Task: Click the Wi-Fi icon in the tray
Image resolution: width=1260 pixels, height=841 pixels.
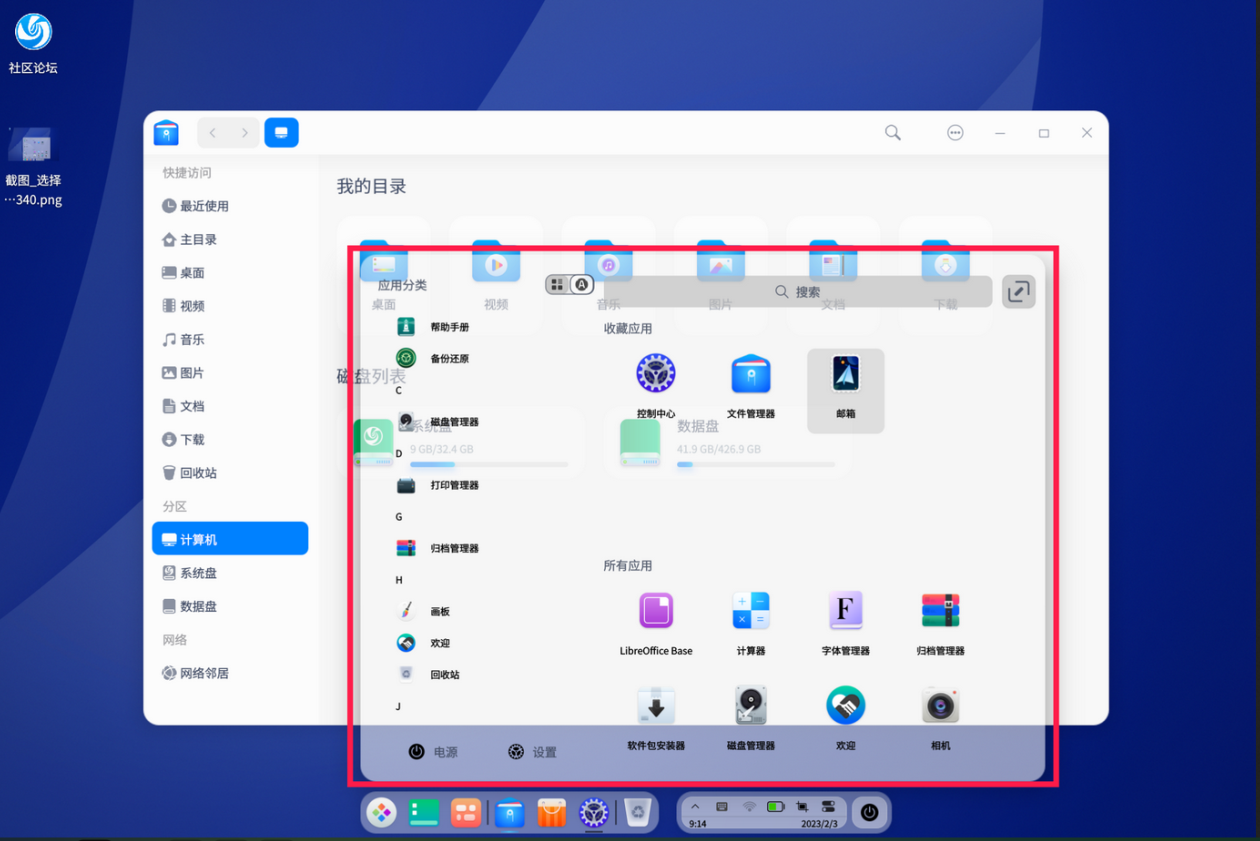Action: coord(749,806)
